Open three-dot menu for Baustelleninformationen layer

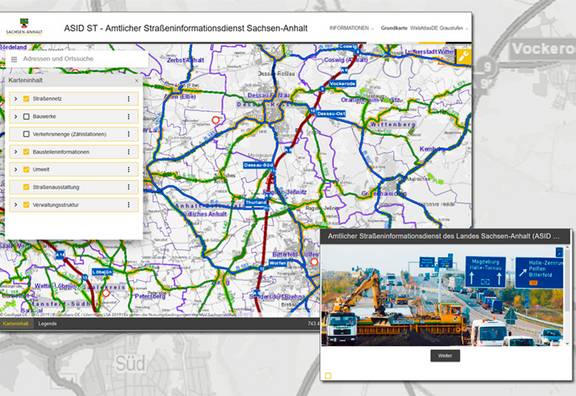129,152
